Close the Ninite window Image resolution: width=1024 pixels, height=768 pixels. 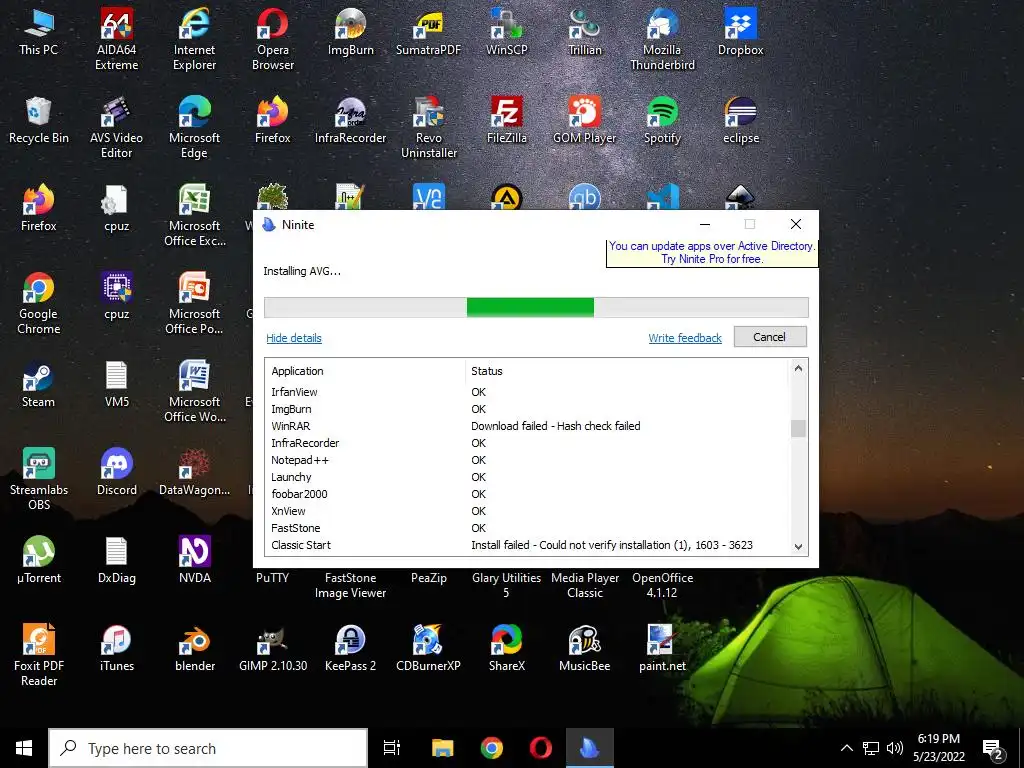(795, 224)
